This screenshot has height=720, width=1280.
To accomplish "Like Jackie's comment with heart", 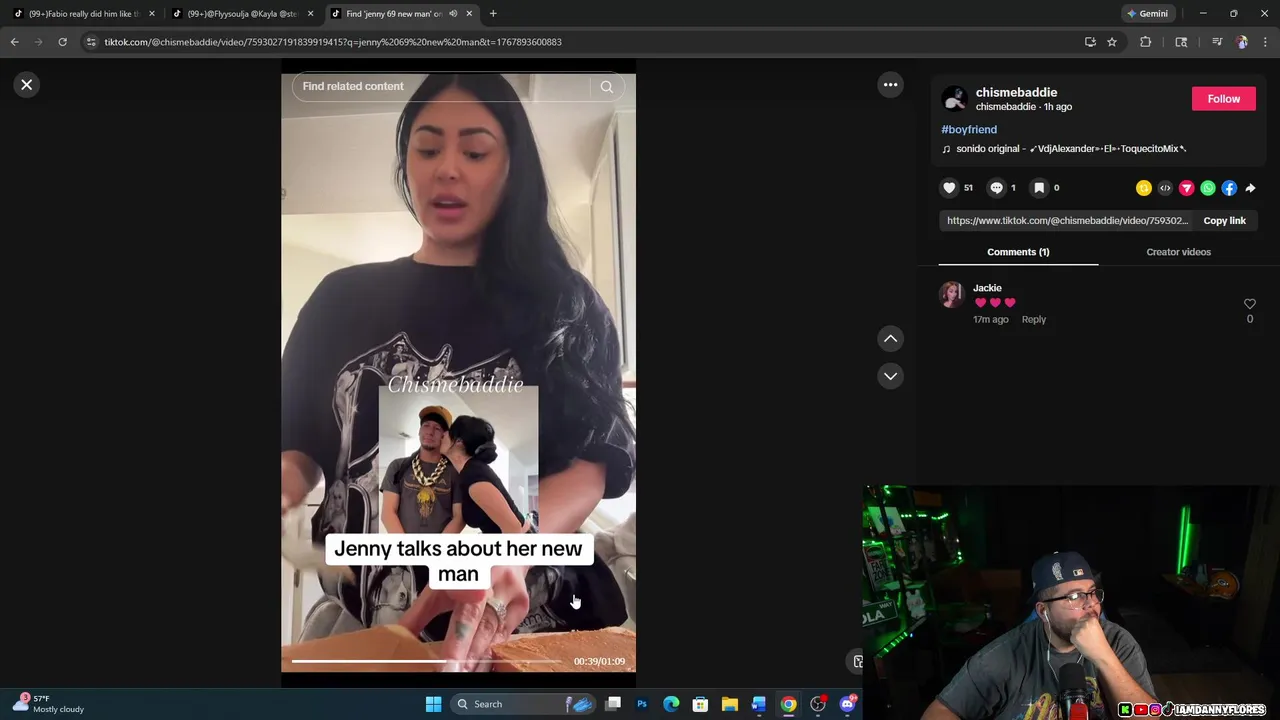I will click(x=1249, y=304).
